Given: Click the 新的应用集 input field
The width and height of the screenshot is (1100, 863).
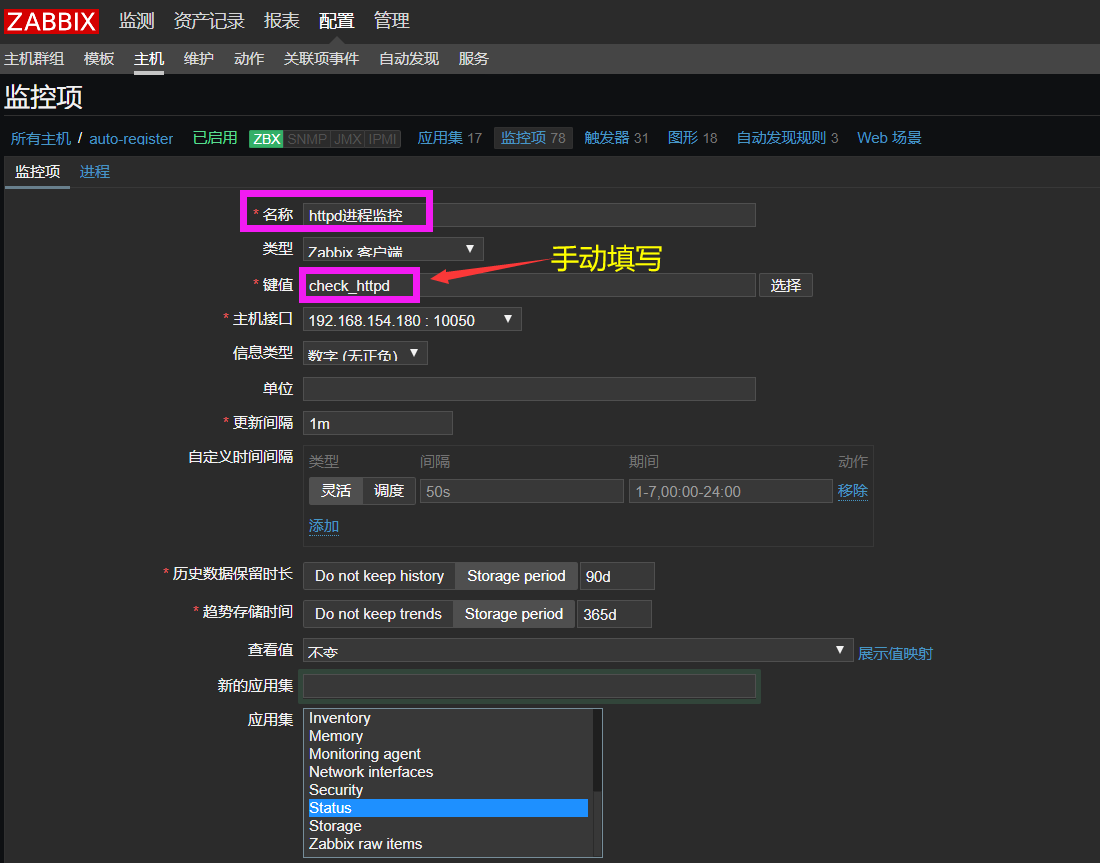Looking at the screenshot, I should pos(529,685).
